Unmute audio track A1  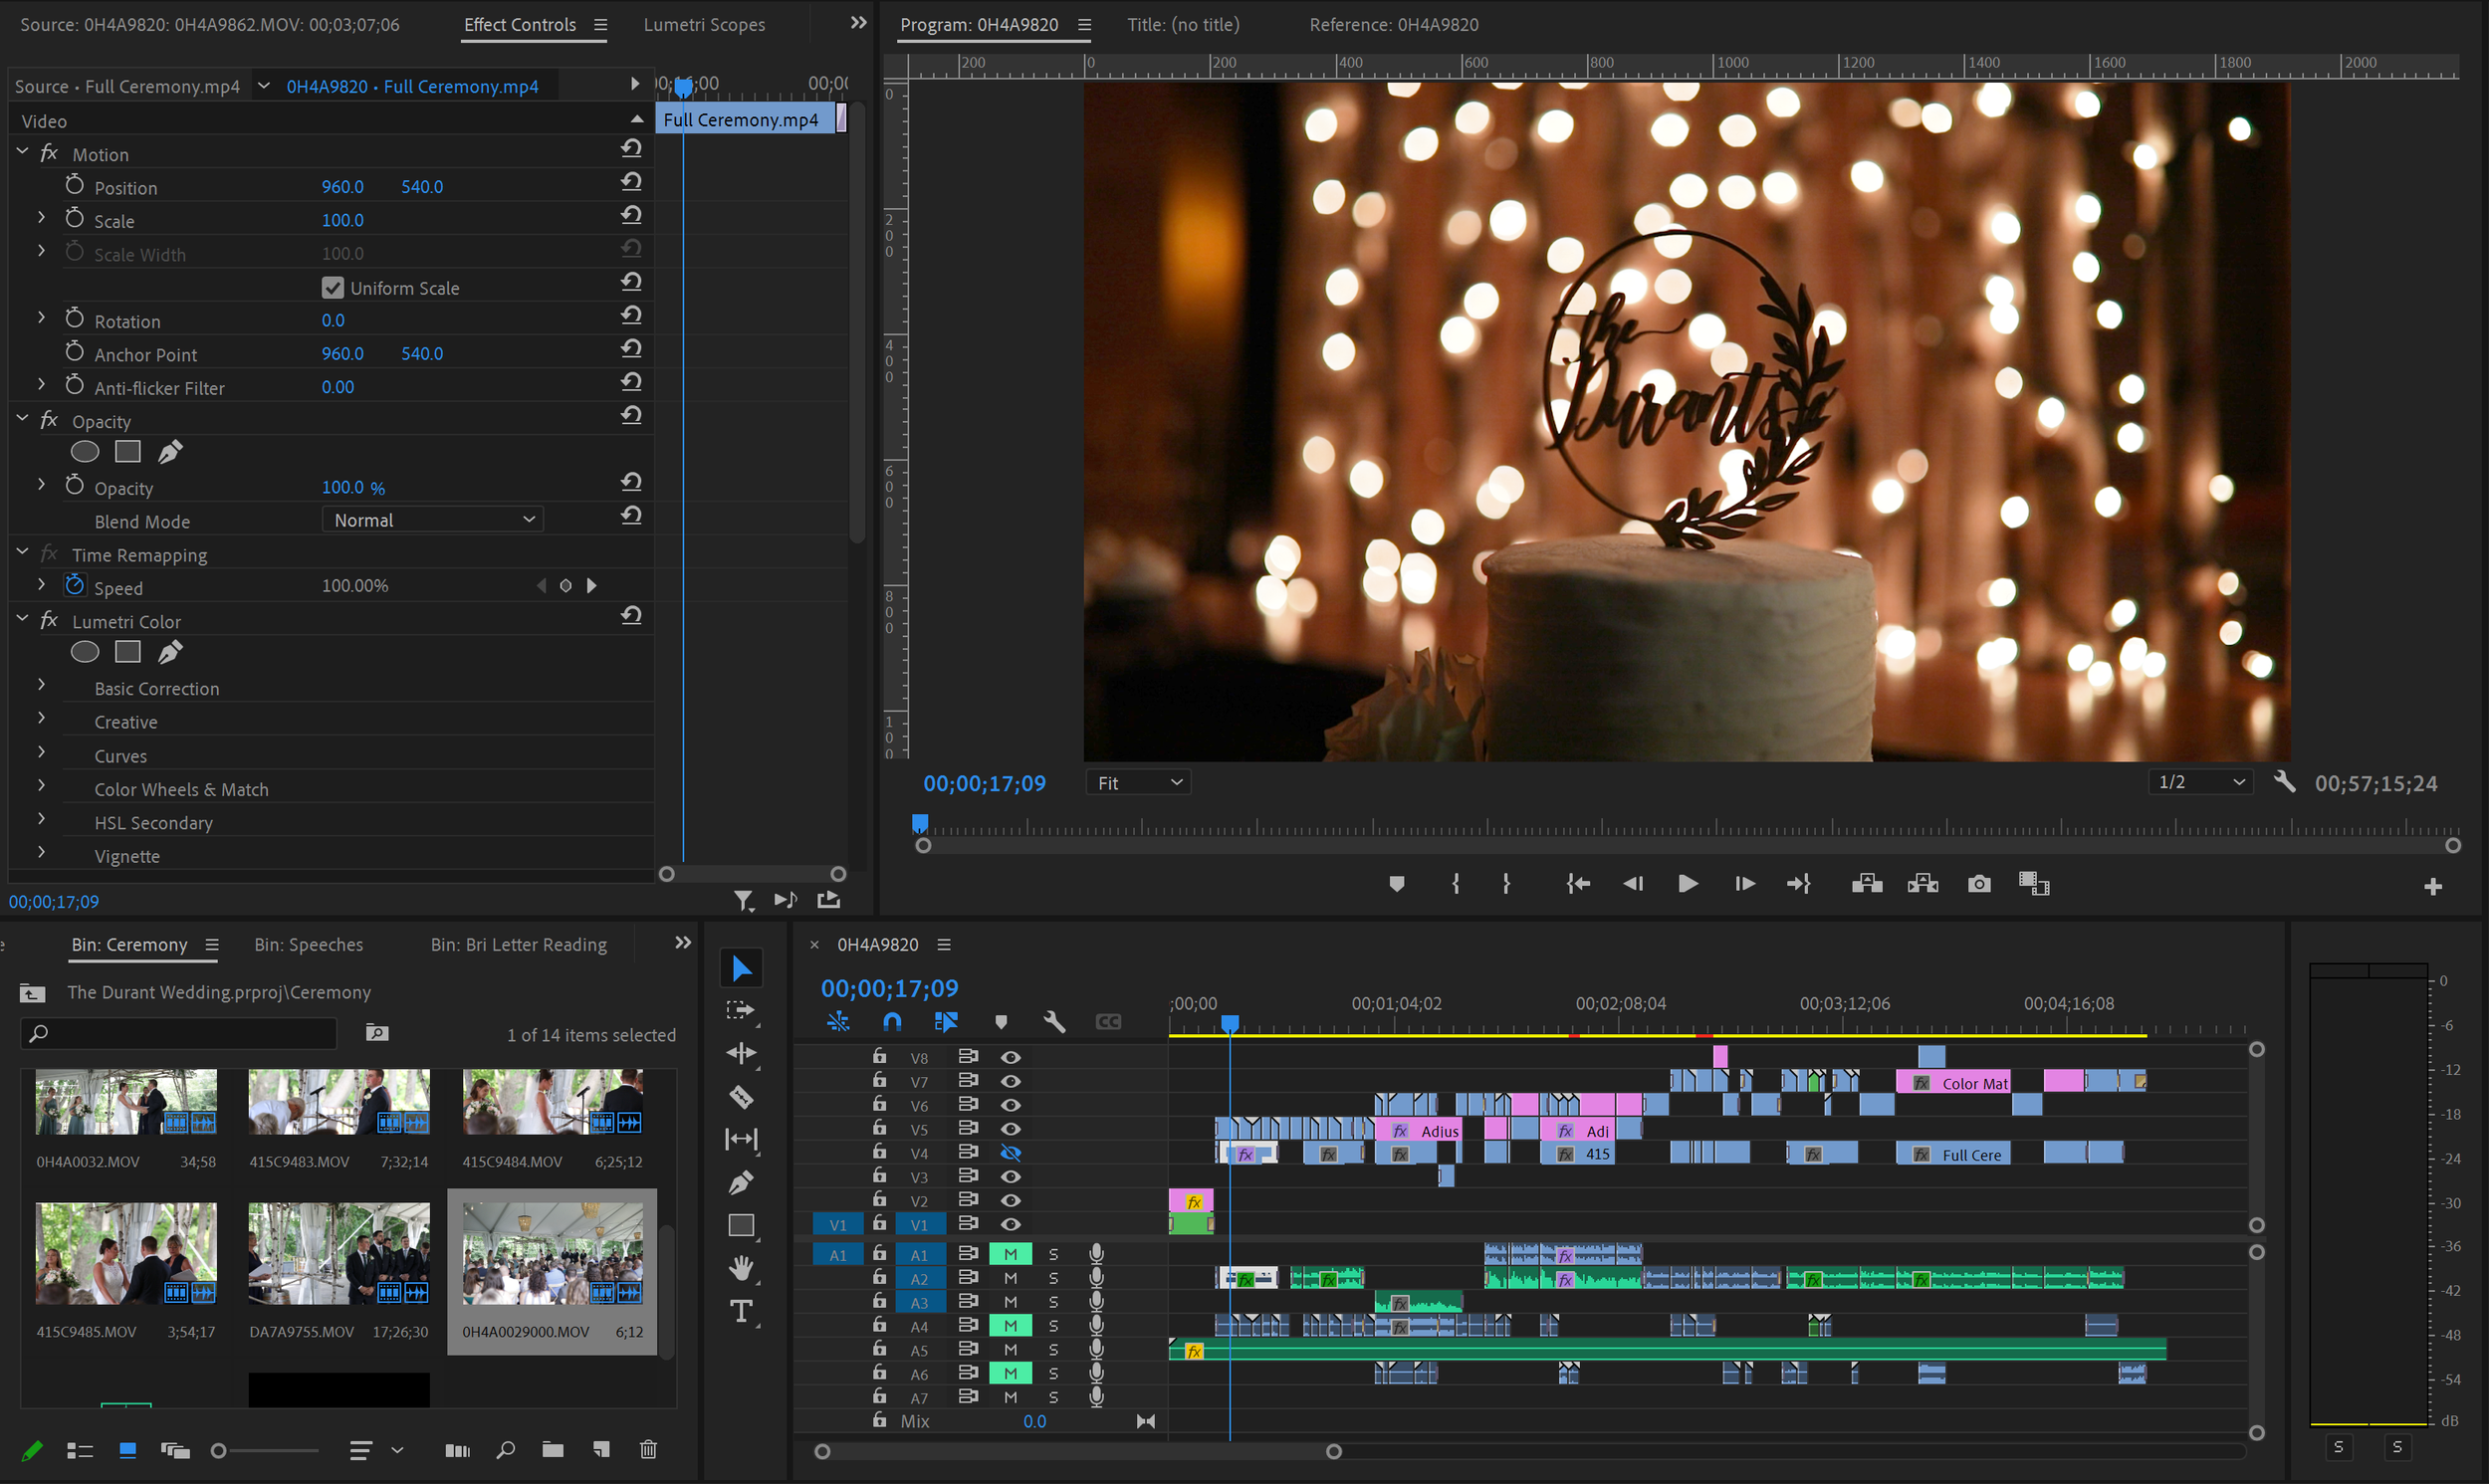pyautogui.click(x=1010, y=1254)
